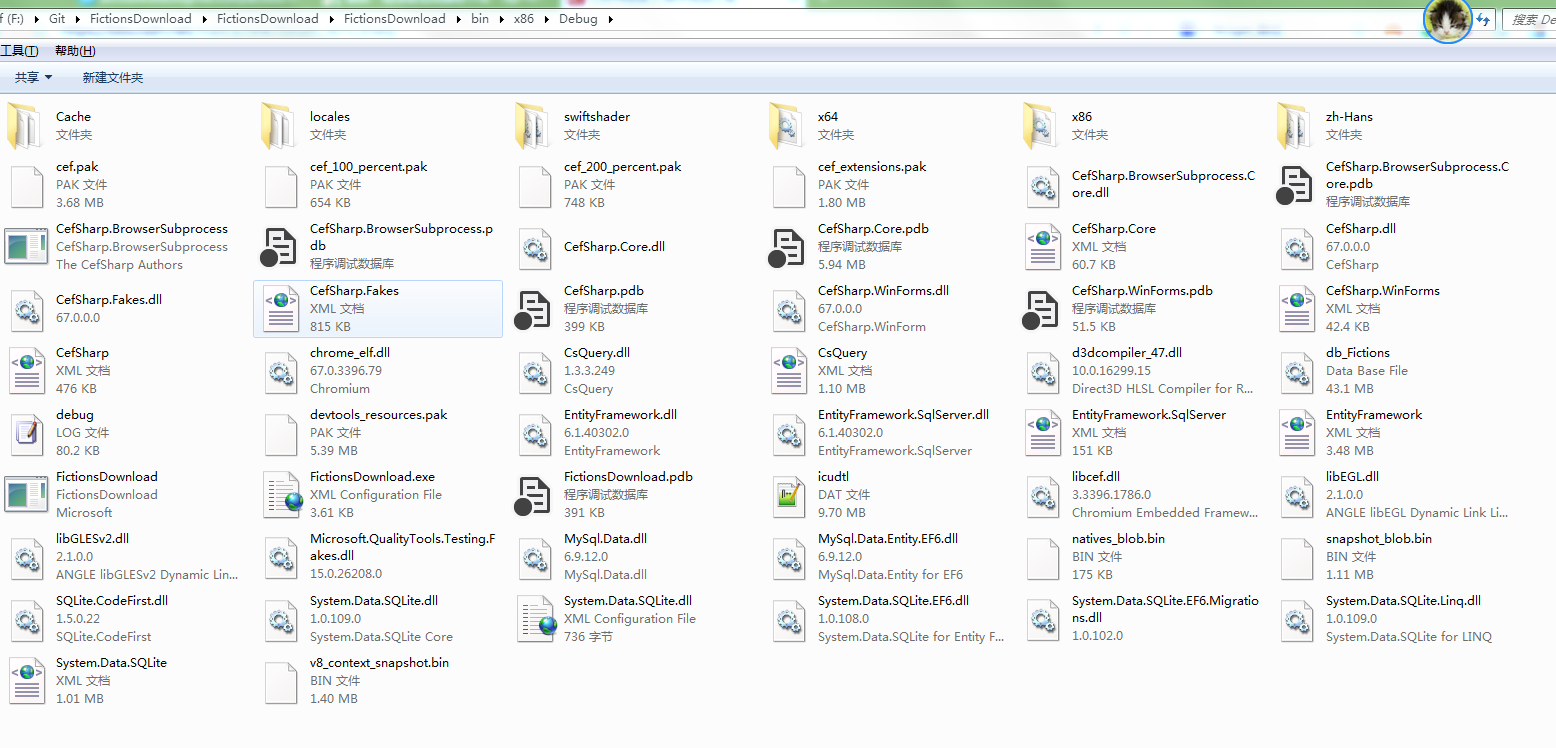Click the bin breadcrumb segment

[x=480, y=19]
